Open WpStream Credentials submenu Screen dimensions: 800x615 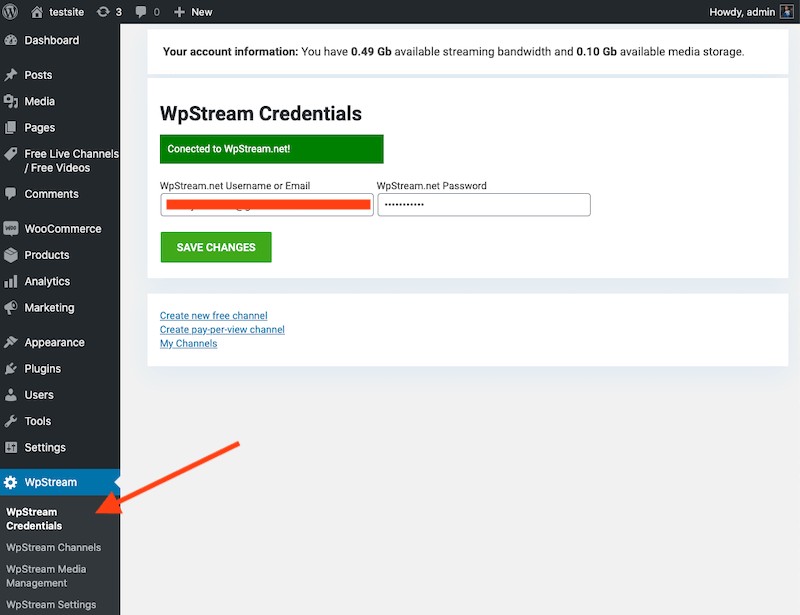tap(34, 519)
